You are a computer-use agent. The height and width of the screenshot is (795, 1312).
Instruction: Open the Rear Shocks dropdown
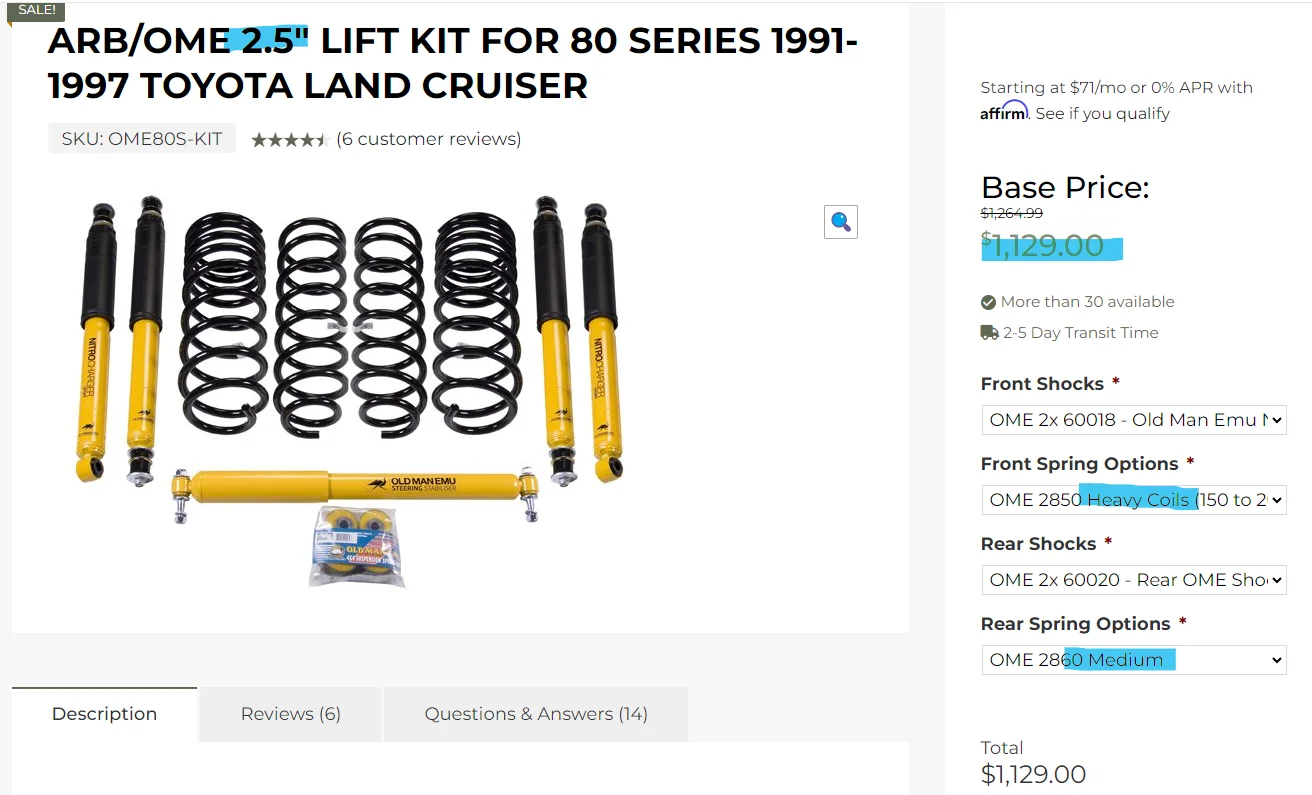pyautogui.click(x=1134, y=580)
